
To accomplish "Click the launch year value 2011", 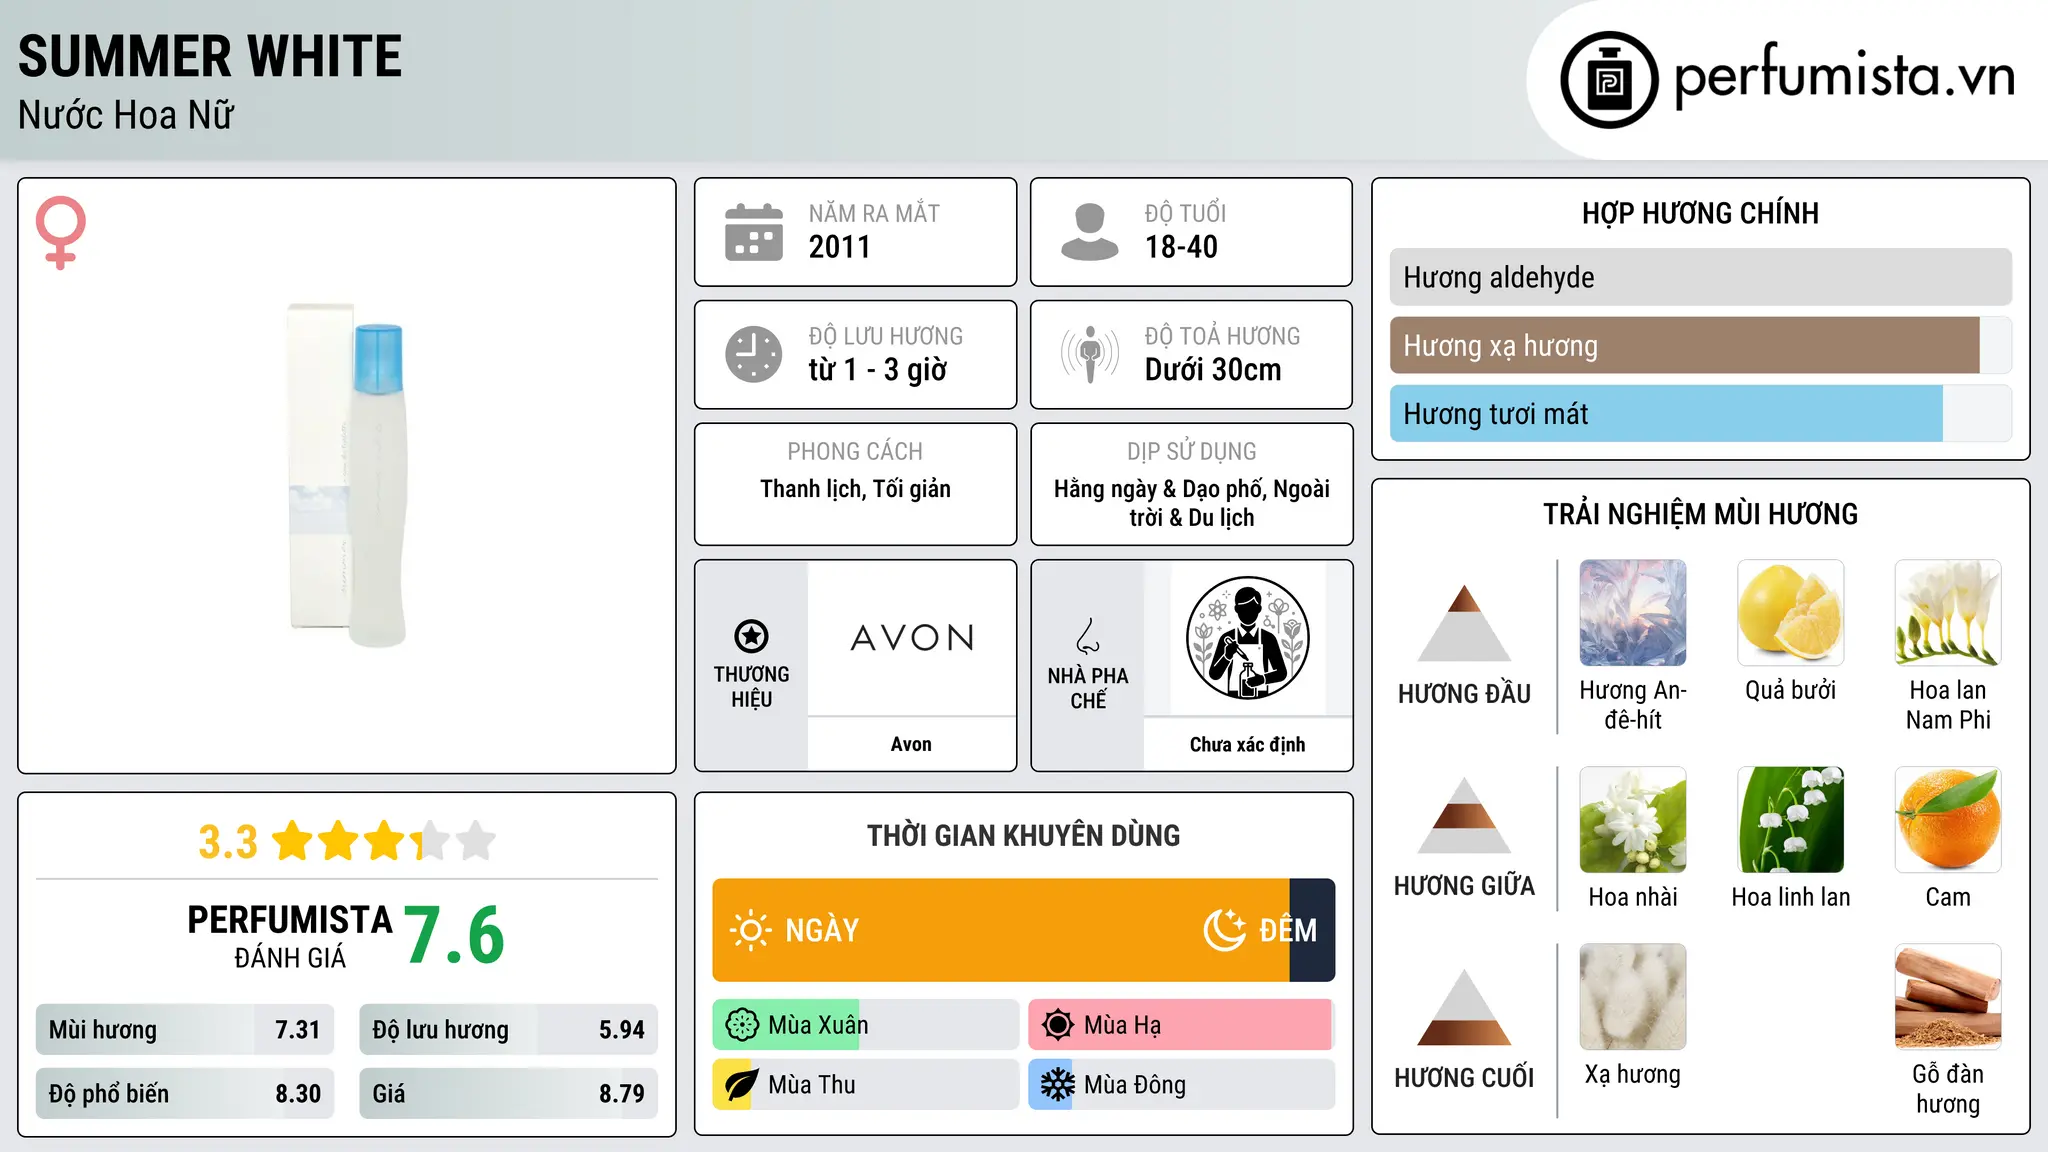I will pyautogui.click(x=840, y=247).
